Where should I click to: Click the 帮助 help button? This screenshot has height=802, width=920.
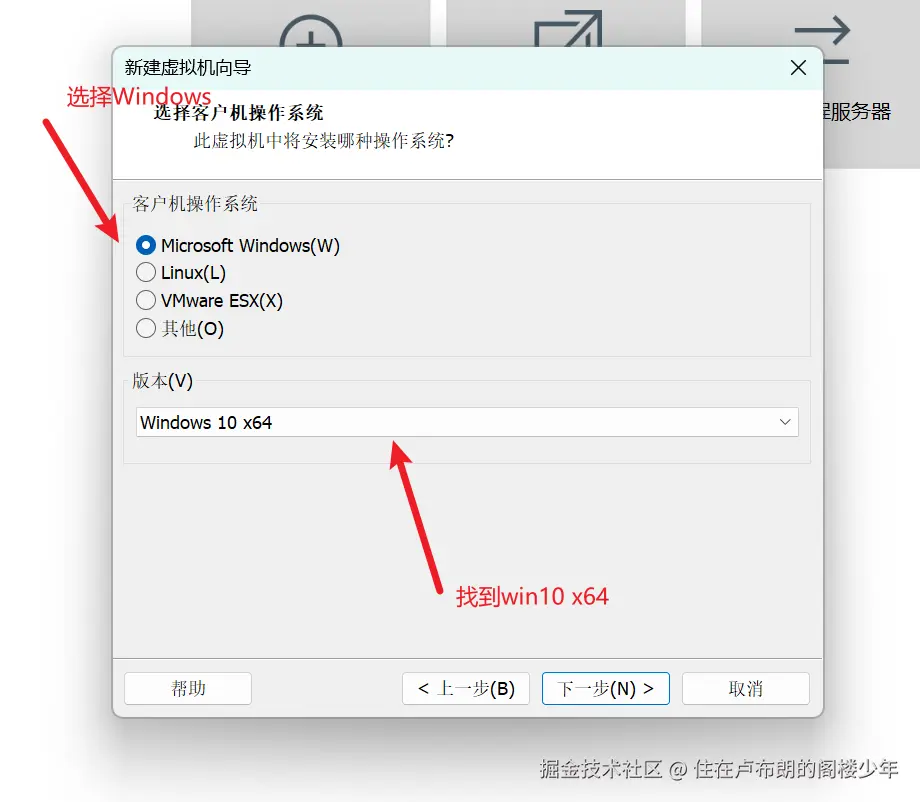(x=188, y=688)
